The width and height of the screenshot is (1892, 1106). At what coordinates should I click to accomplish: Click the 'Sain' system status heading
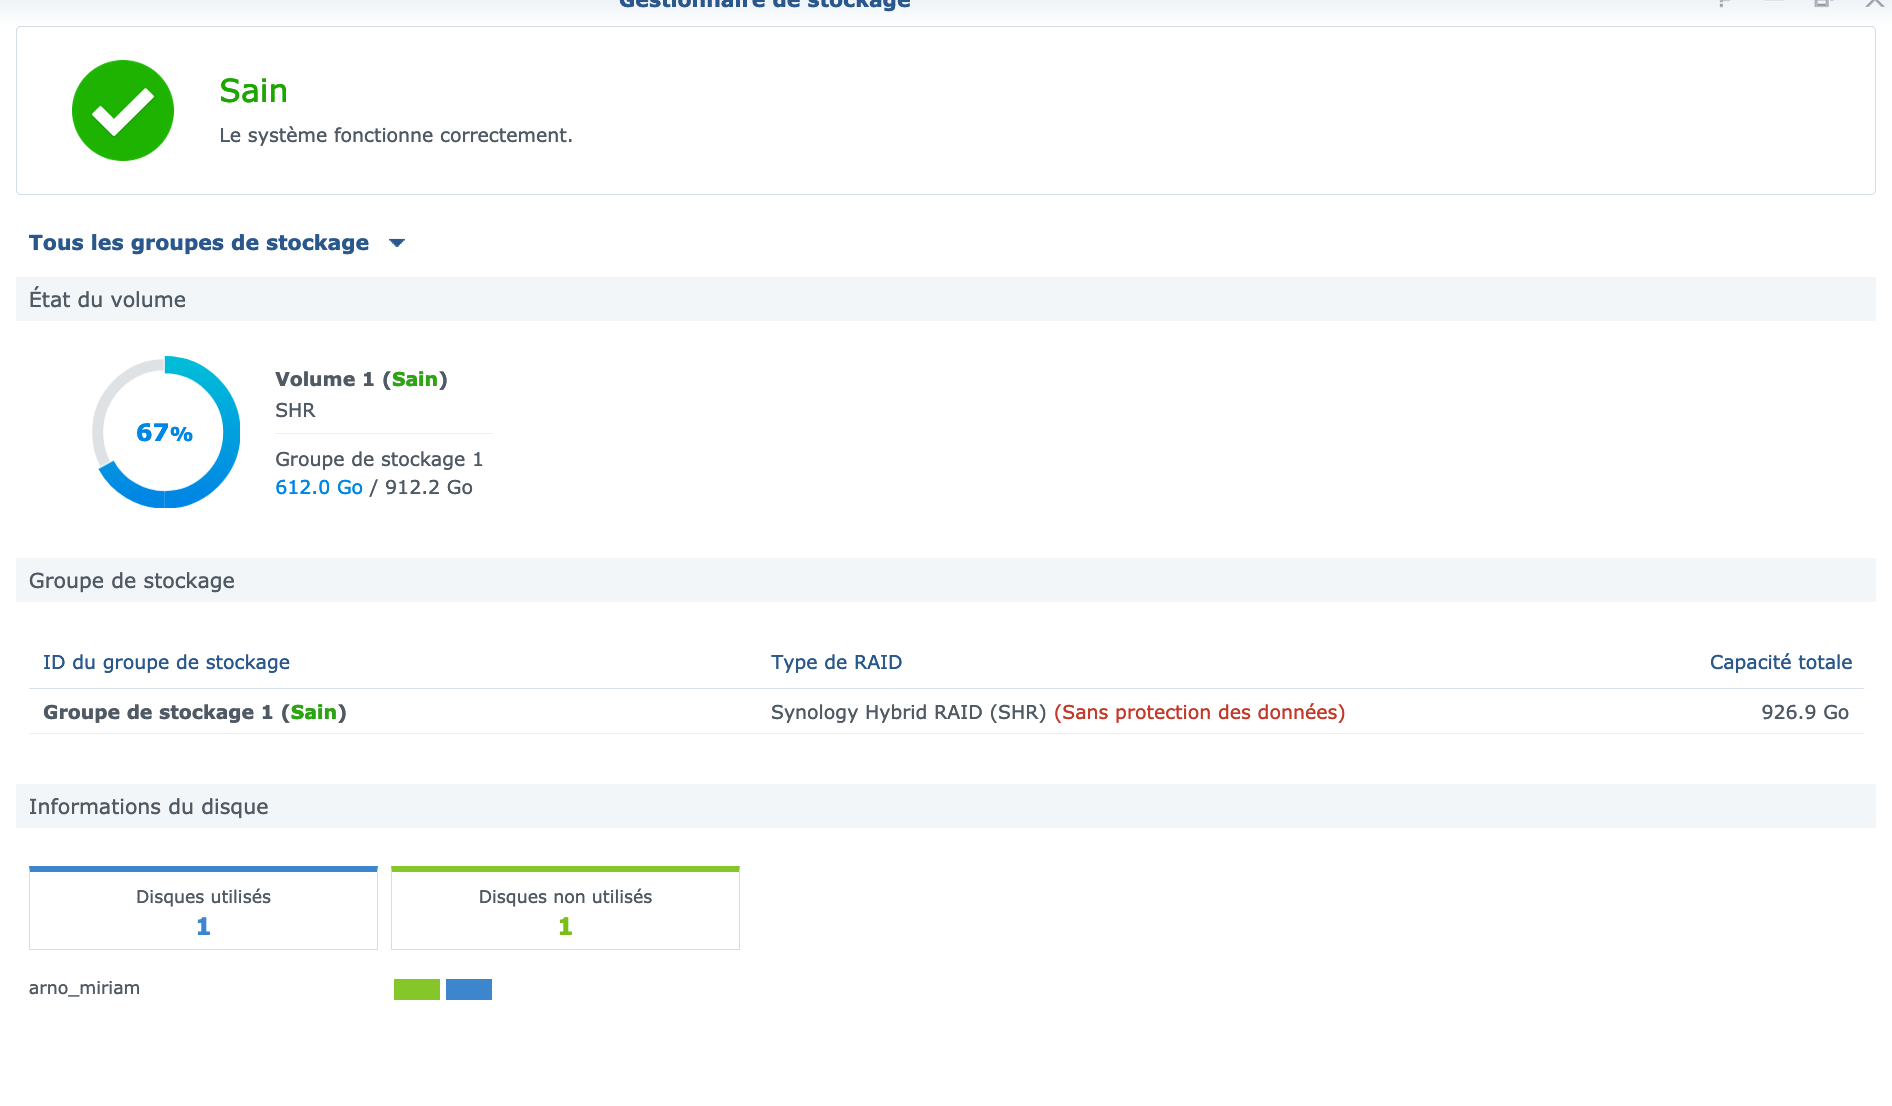click(253, 91)
